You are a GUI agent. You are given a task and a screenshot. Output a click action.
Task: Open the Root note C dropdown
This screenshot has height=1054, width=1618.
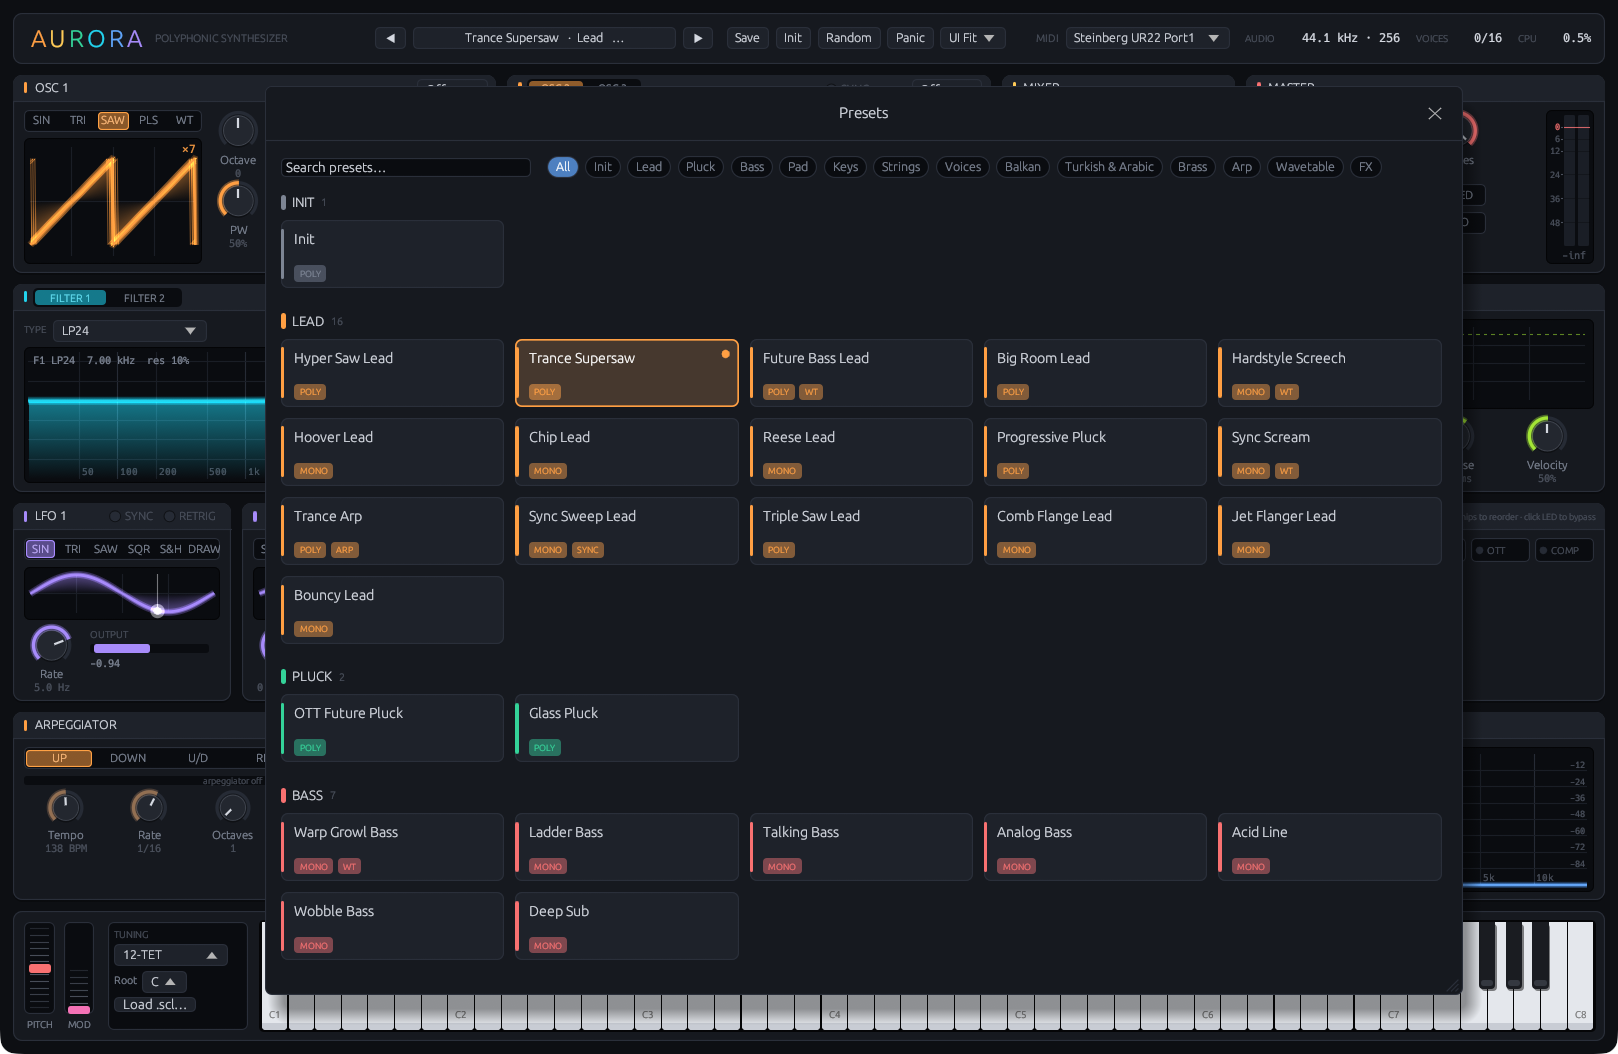(x=164, y=981)
